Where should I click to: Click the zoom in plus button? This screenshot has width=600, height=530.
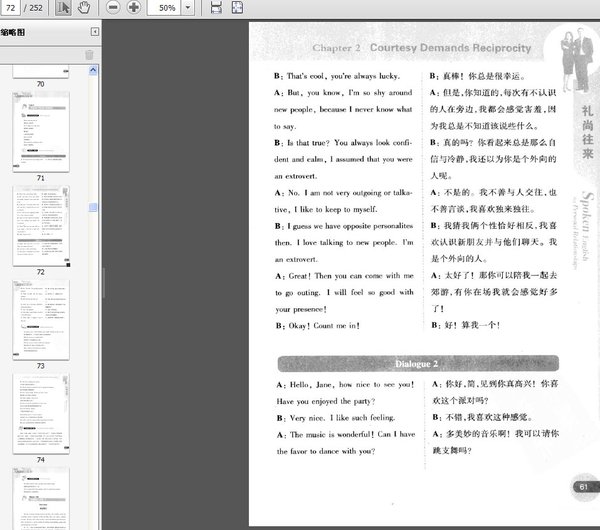pos(134,7)
